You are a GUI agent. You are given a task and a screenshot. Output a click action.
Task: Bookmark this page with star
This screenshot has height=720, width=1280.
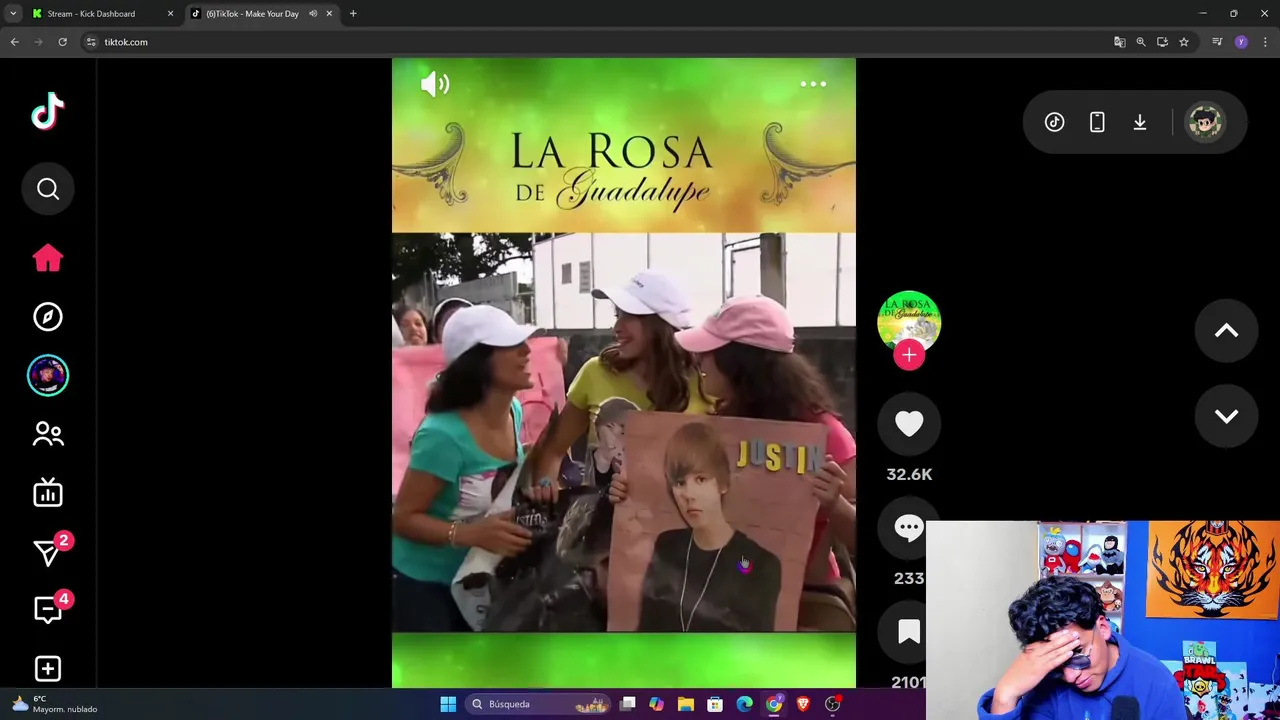point(1184,42)
